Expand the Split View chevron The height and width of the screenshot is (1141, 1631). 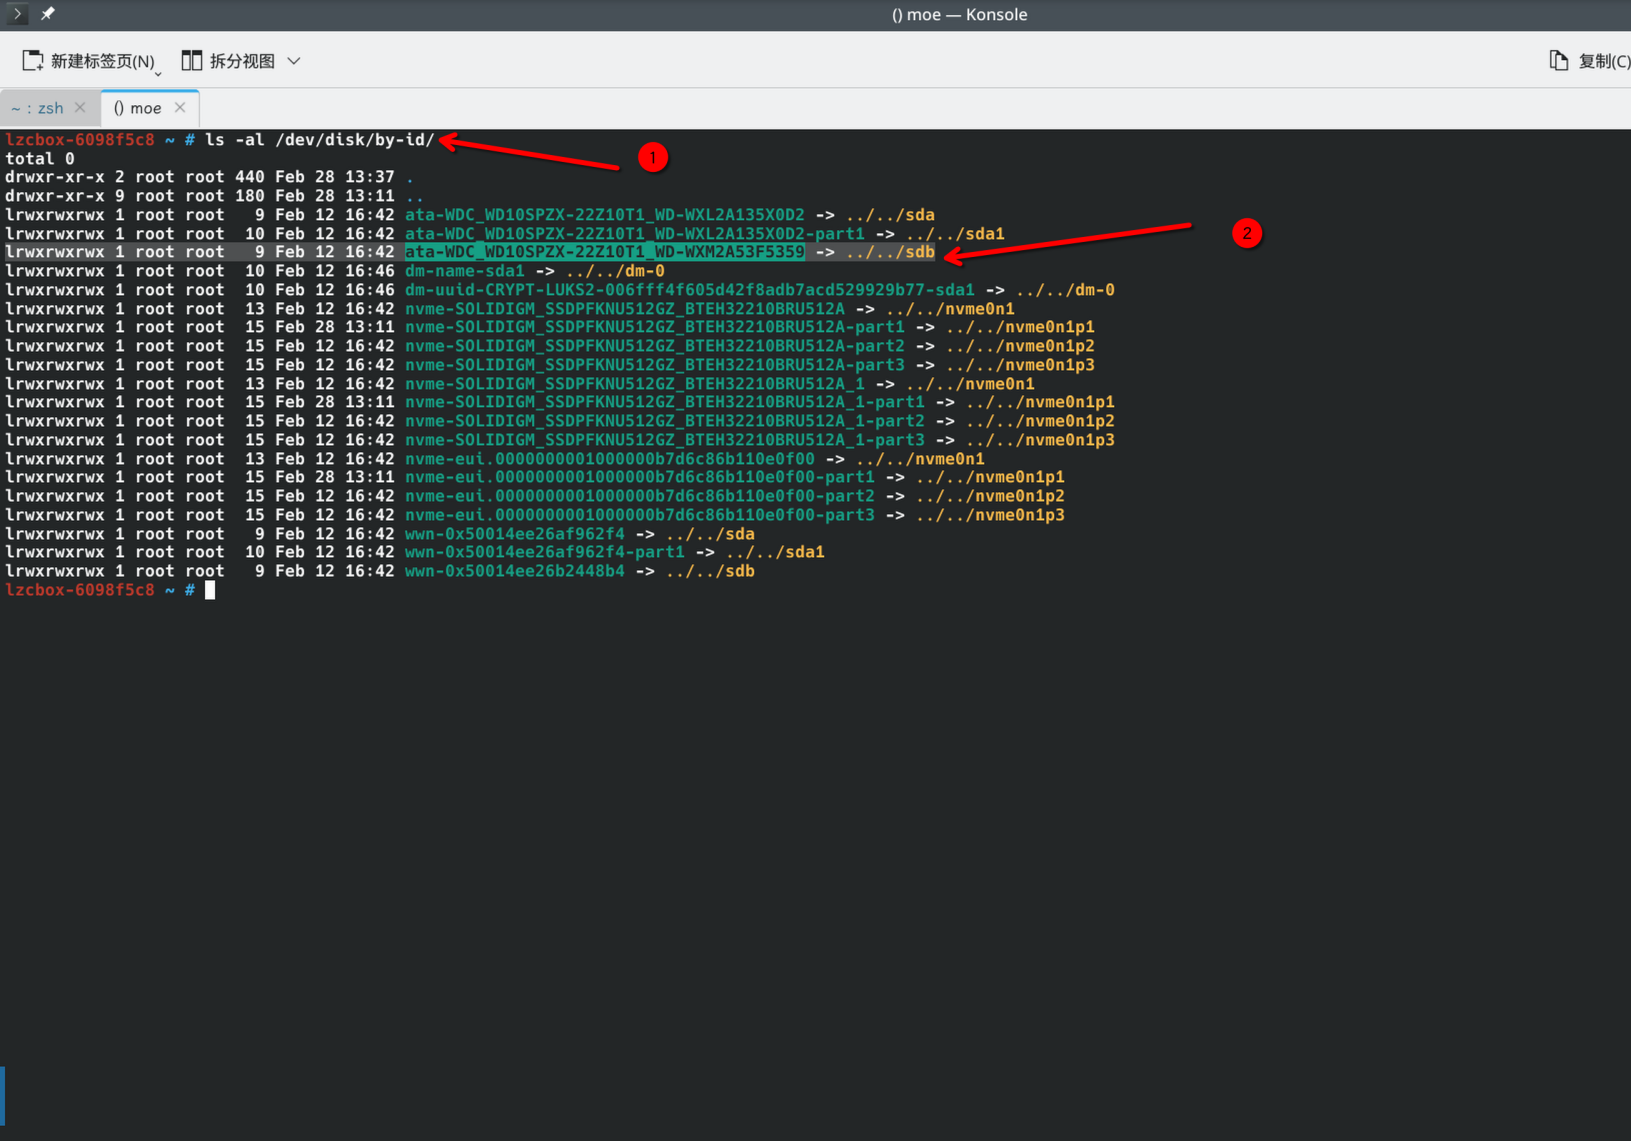tap(294, 61)
